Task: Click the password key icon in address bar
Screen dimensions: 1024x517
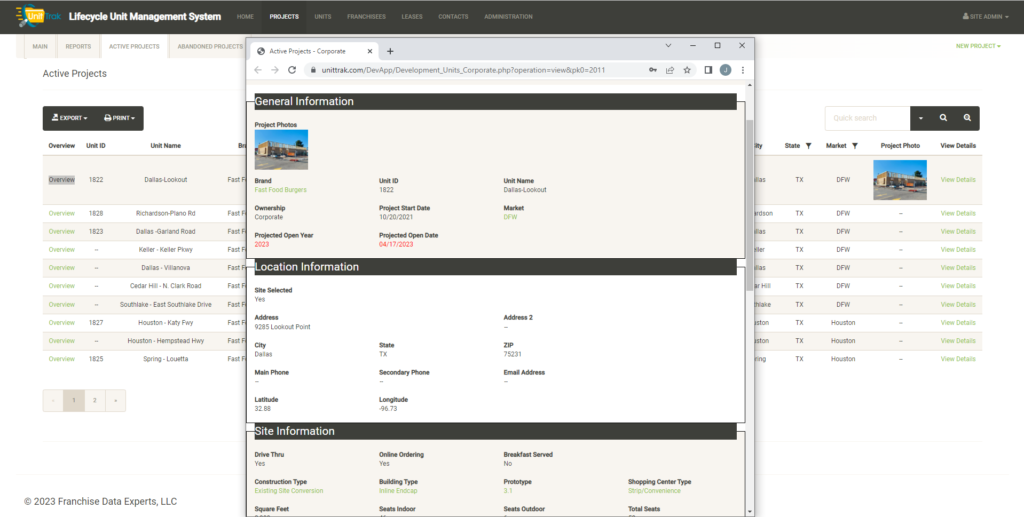Action: point(652,70)
